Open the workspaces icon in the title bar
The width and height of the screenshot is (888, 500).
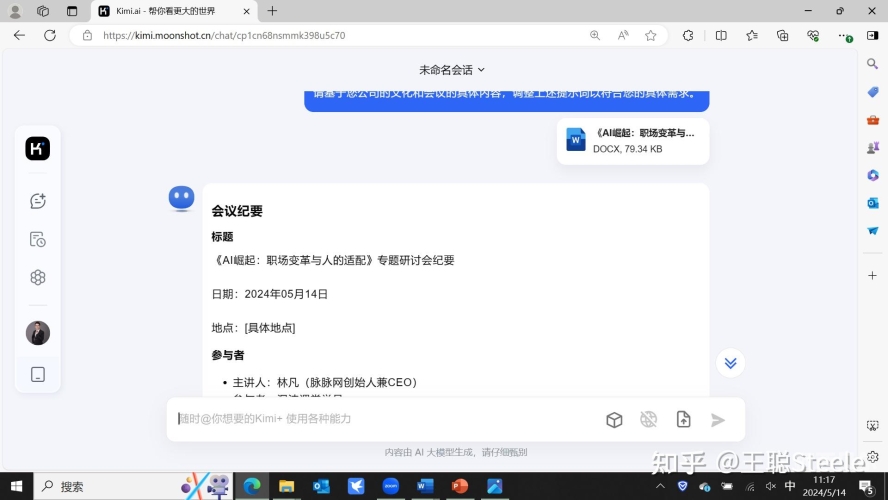pos(43,11)
